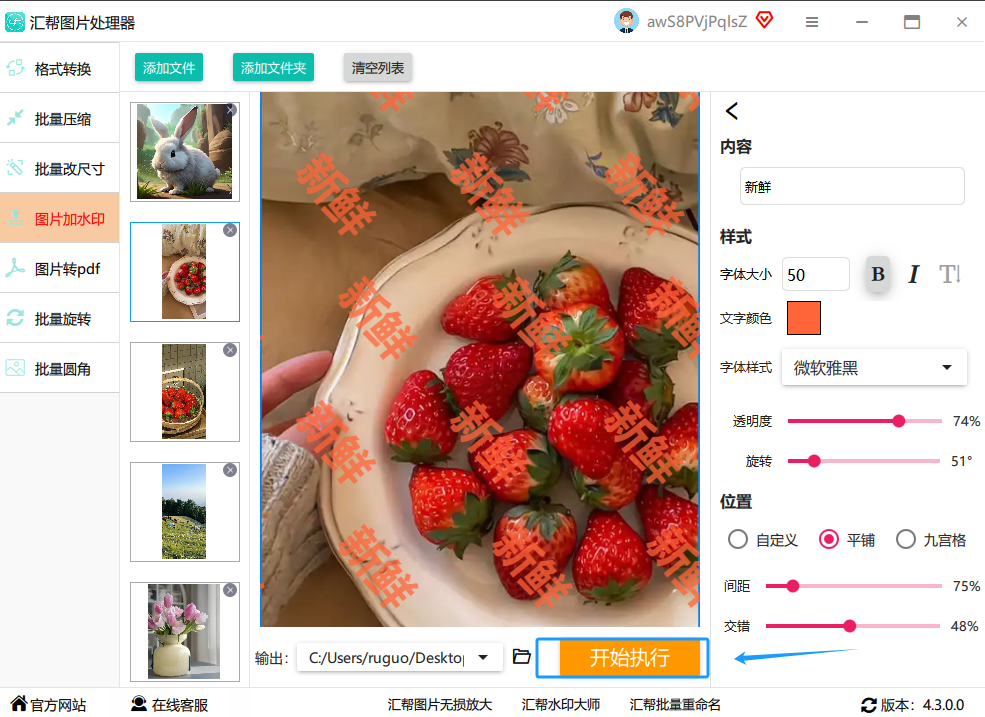The height and width of the screenshot is (717, 985).
Task: Click the back arrow in settings panel
Action: (x=732, y=111)
